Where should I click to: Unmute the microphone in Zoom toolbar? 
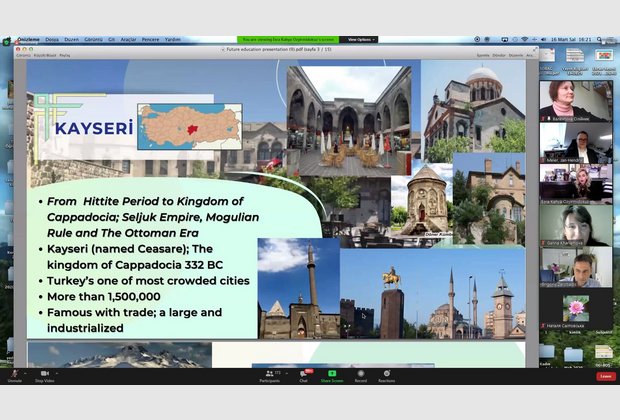[x=15, y=376]
